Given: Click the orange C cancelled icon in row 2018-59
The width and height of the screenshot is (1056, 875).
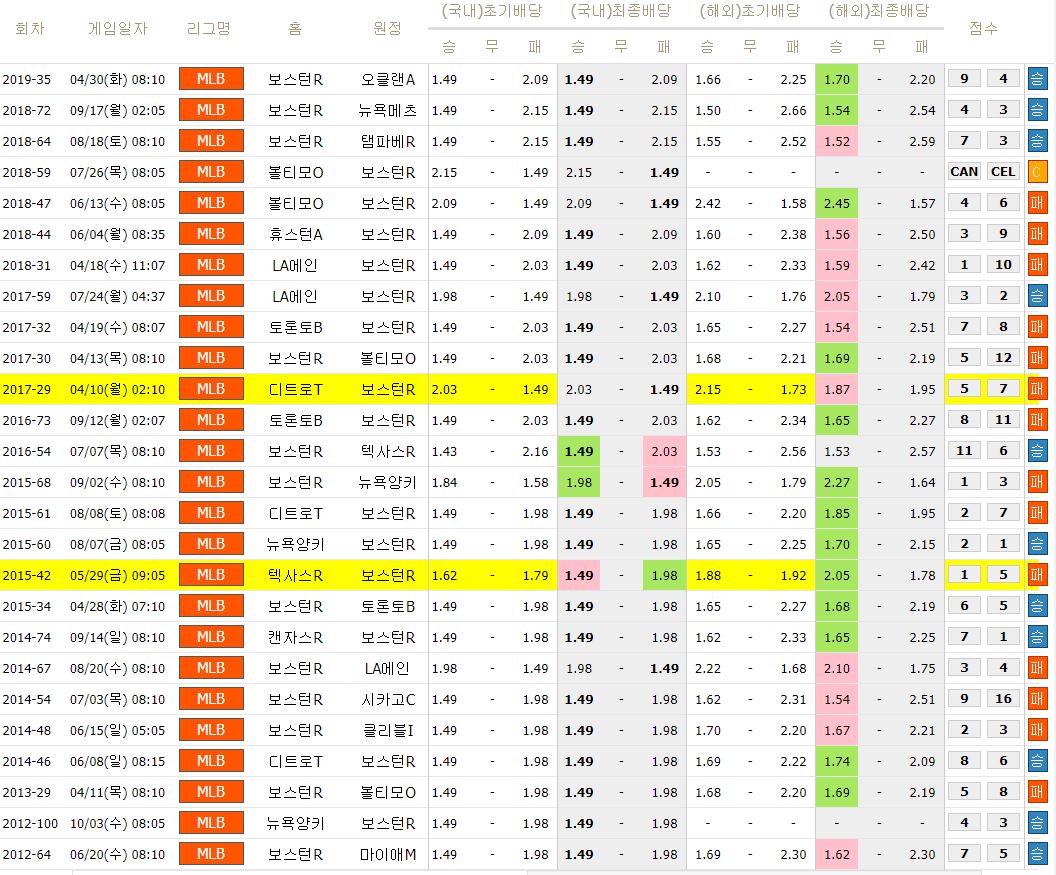Looking at the screenshot, I should click(x=1037, y=172).
